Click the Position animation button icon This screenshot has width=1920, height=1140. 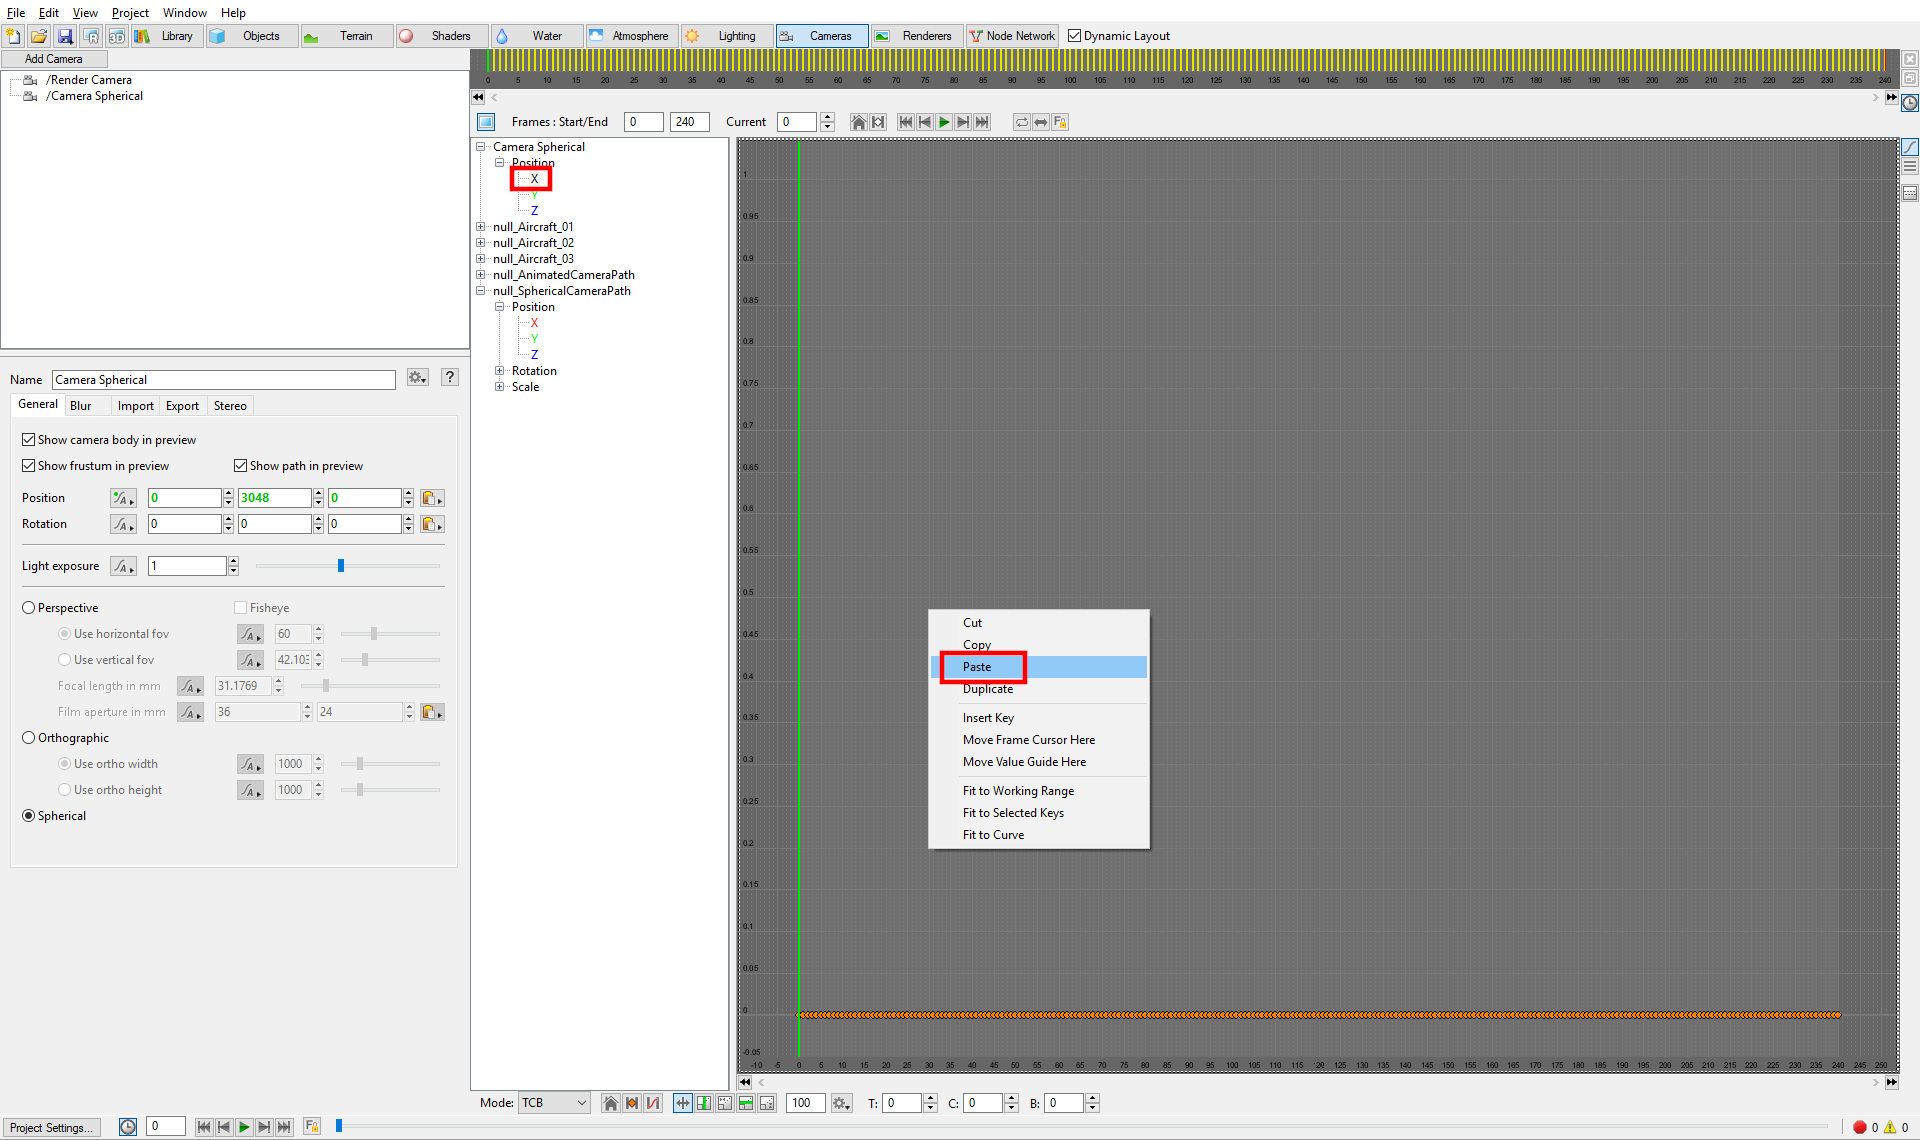(x=123, y=498)
